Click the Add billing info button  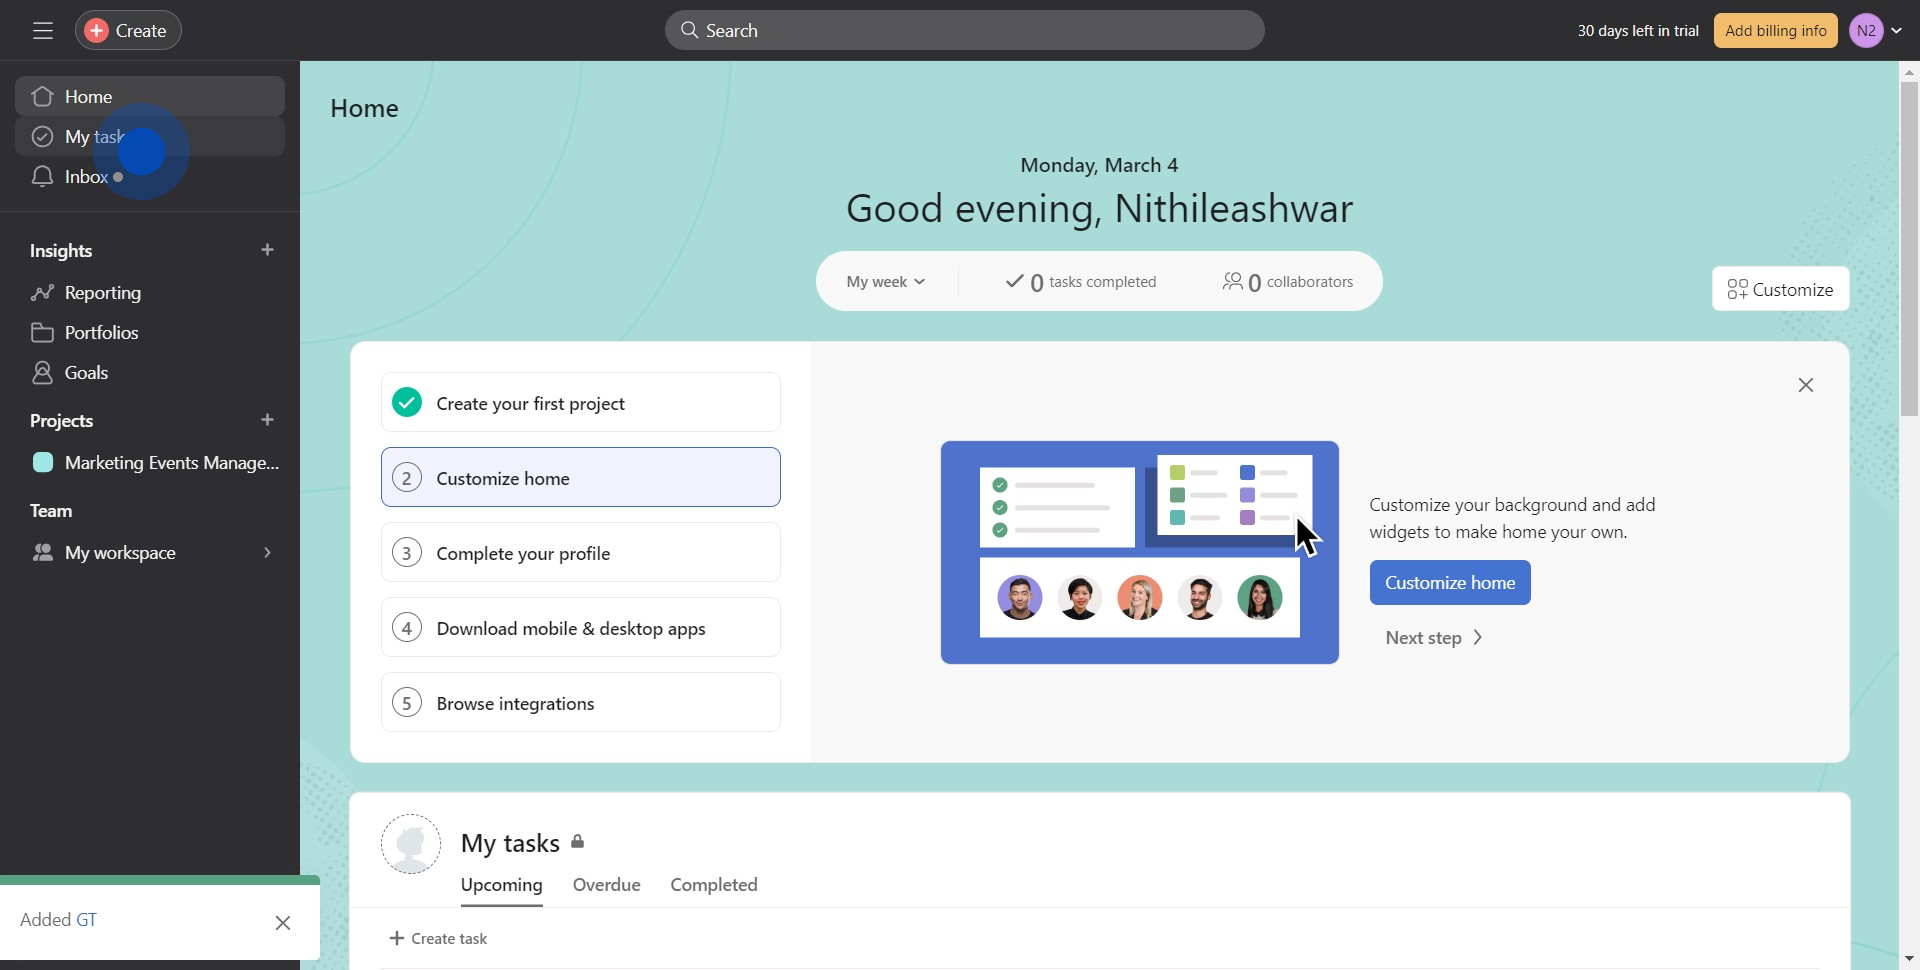click(1775, 31)
